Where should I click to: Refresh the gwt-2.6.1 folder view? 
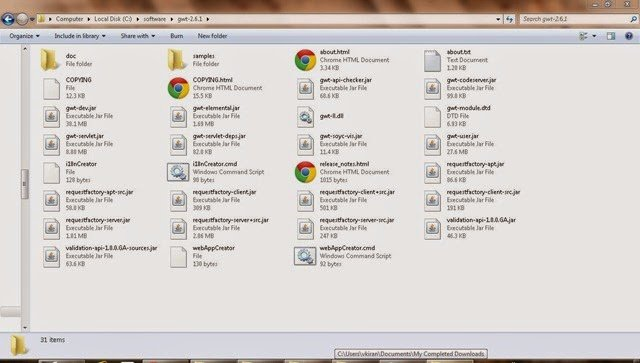click(x=509, y=19)
